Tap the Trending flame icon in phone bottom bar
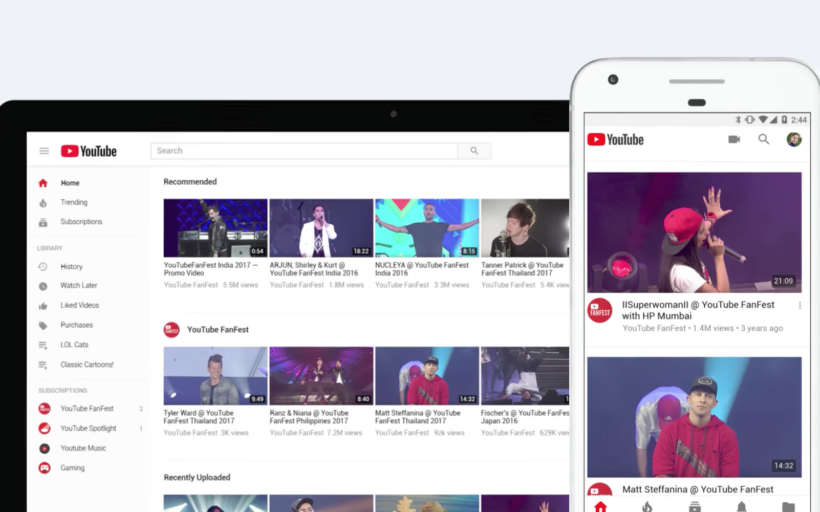 tap(647, 506)
